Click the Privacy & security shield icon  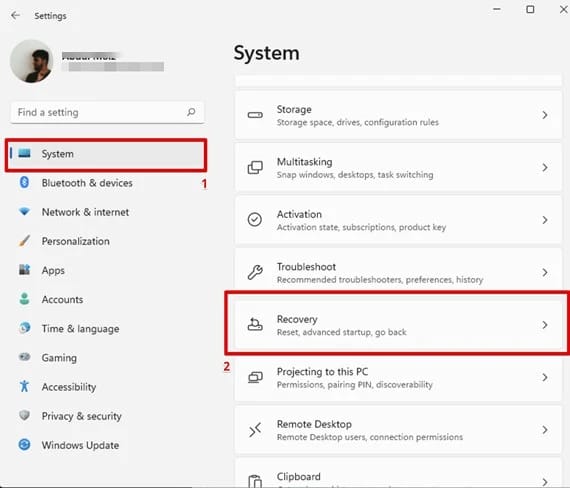coord(24,415)
